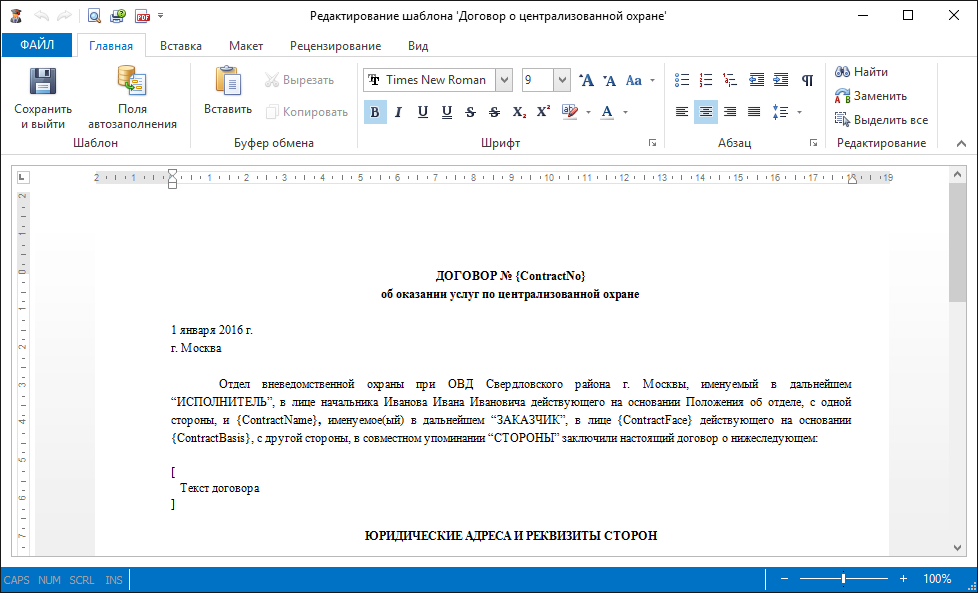Export to PDF from the quick access toolbar
The image size is (978, 593).
pos(143,16)
